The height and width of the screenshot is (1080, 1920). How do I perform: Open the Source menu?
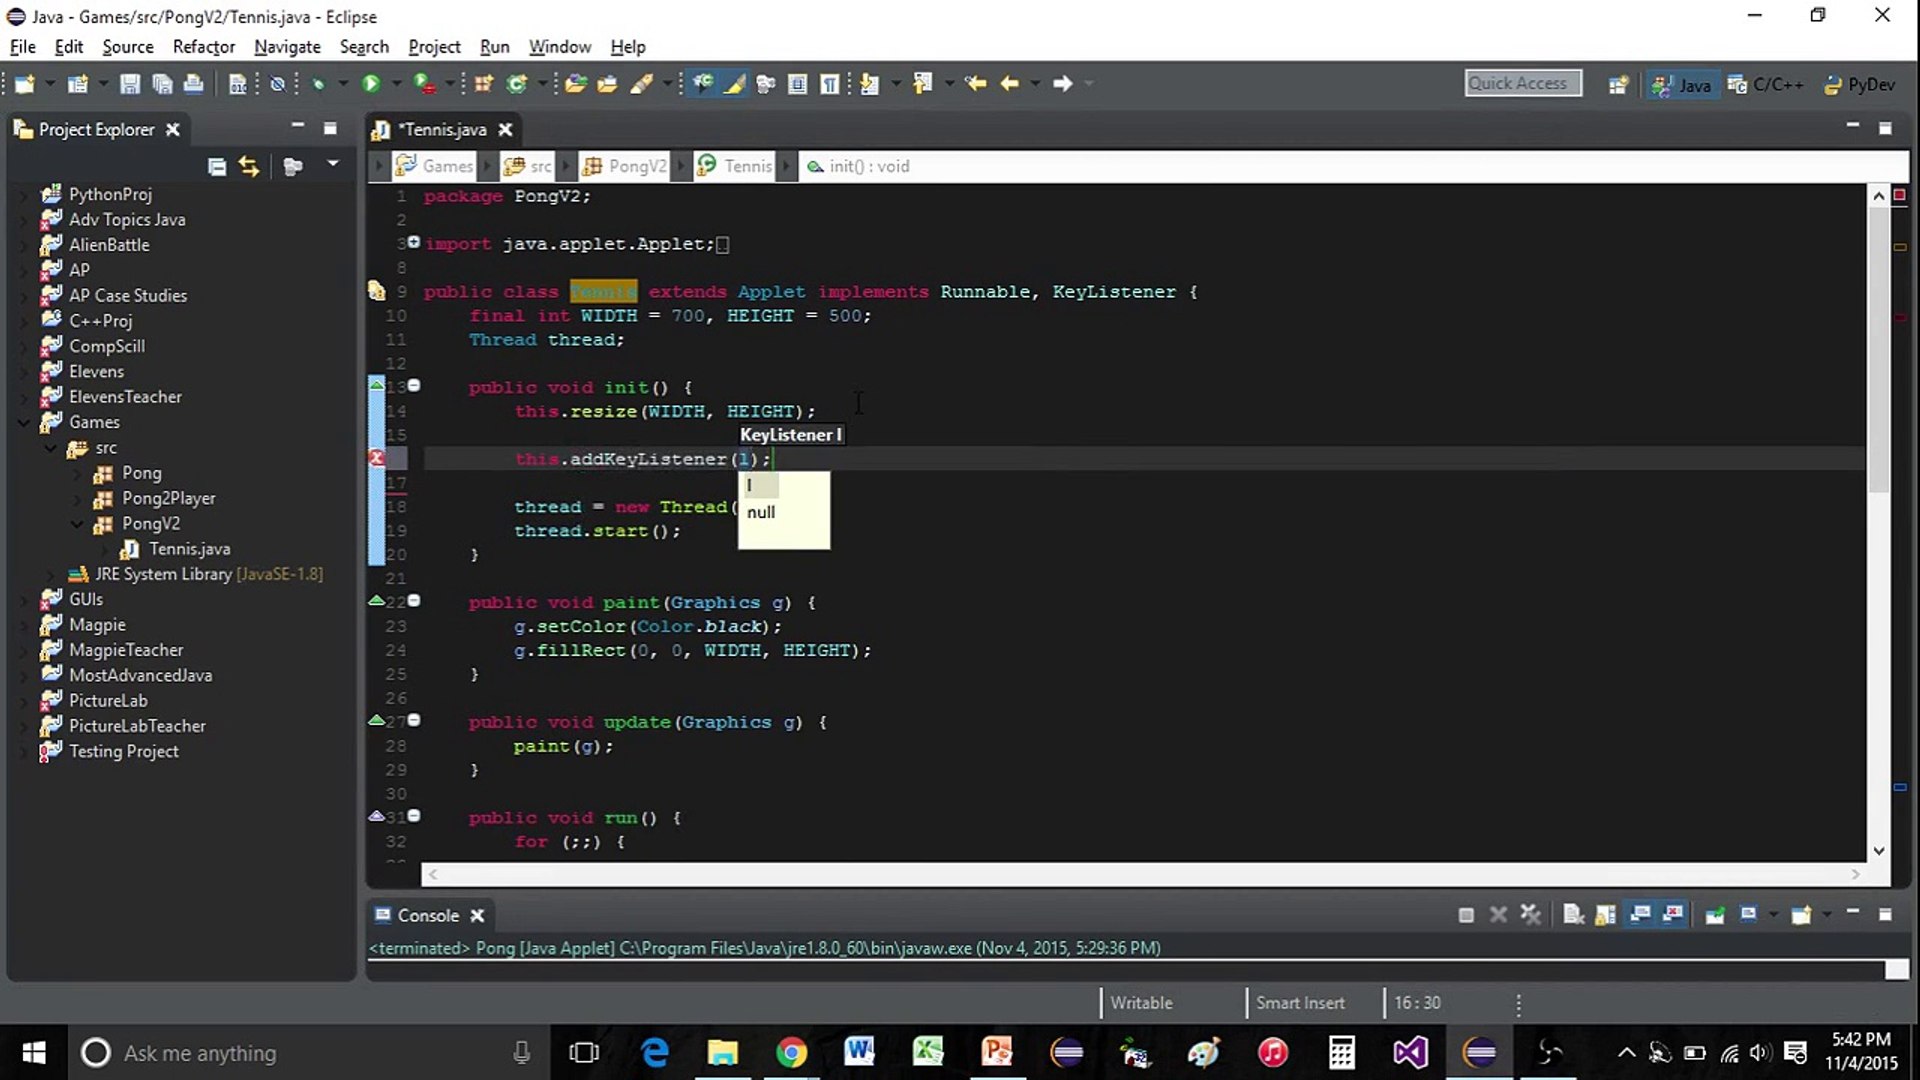tap(127, 46)
